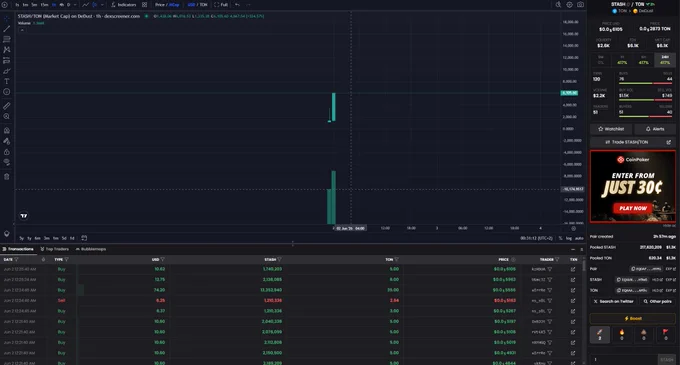
Task: Undo the last chart action
Action: (237, 5)
